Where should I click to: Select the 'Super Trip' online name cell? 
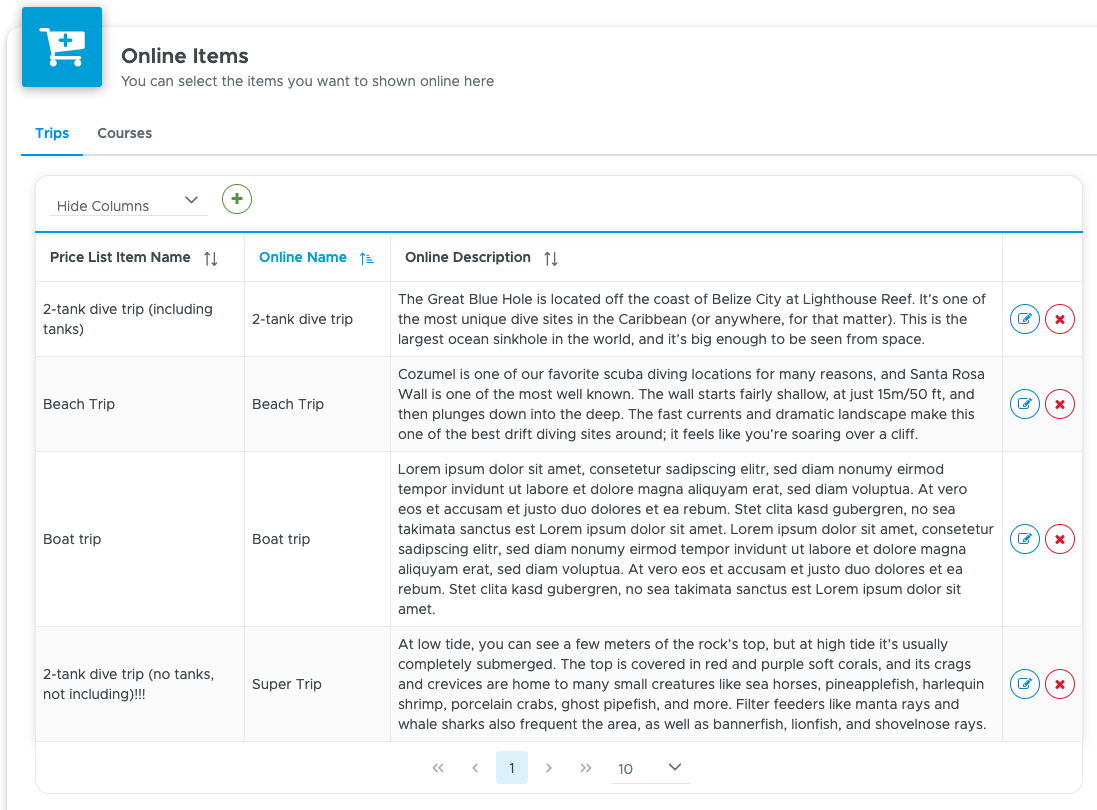(318, 684)
